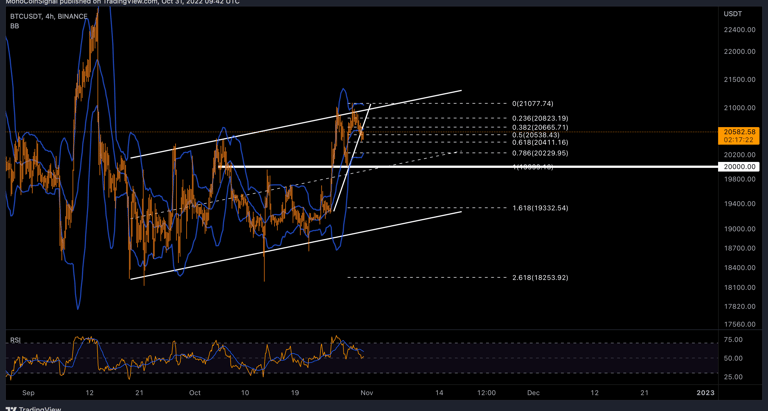768x411 pixels.
Task: Click the 10 date label on time axis
Action: [x=245, y=393]
